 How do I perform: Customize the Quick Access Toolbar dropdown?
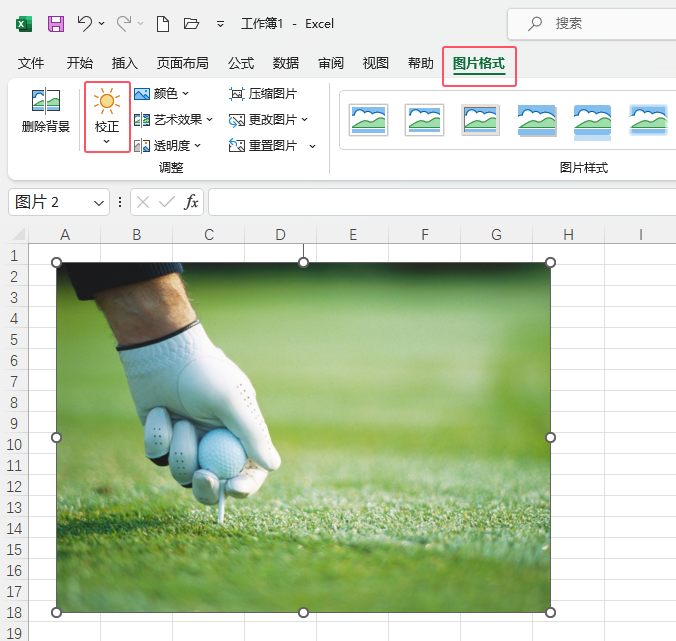click(220, 24)
